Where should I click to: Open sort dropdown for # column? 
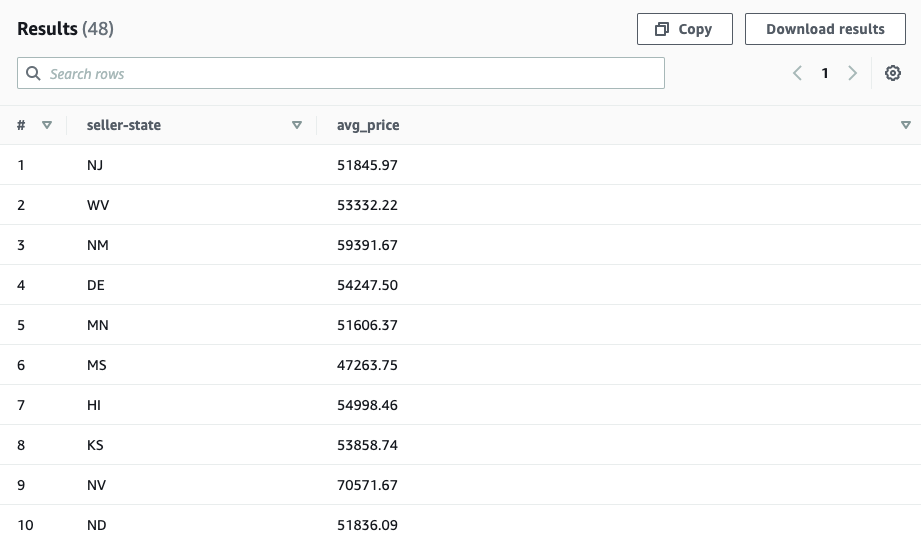47,125
